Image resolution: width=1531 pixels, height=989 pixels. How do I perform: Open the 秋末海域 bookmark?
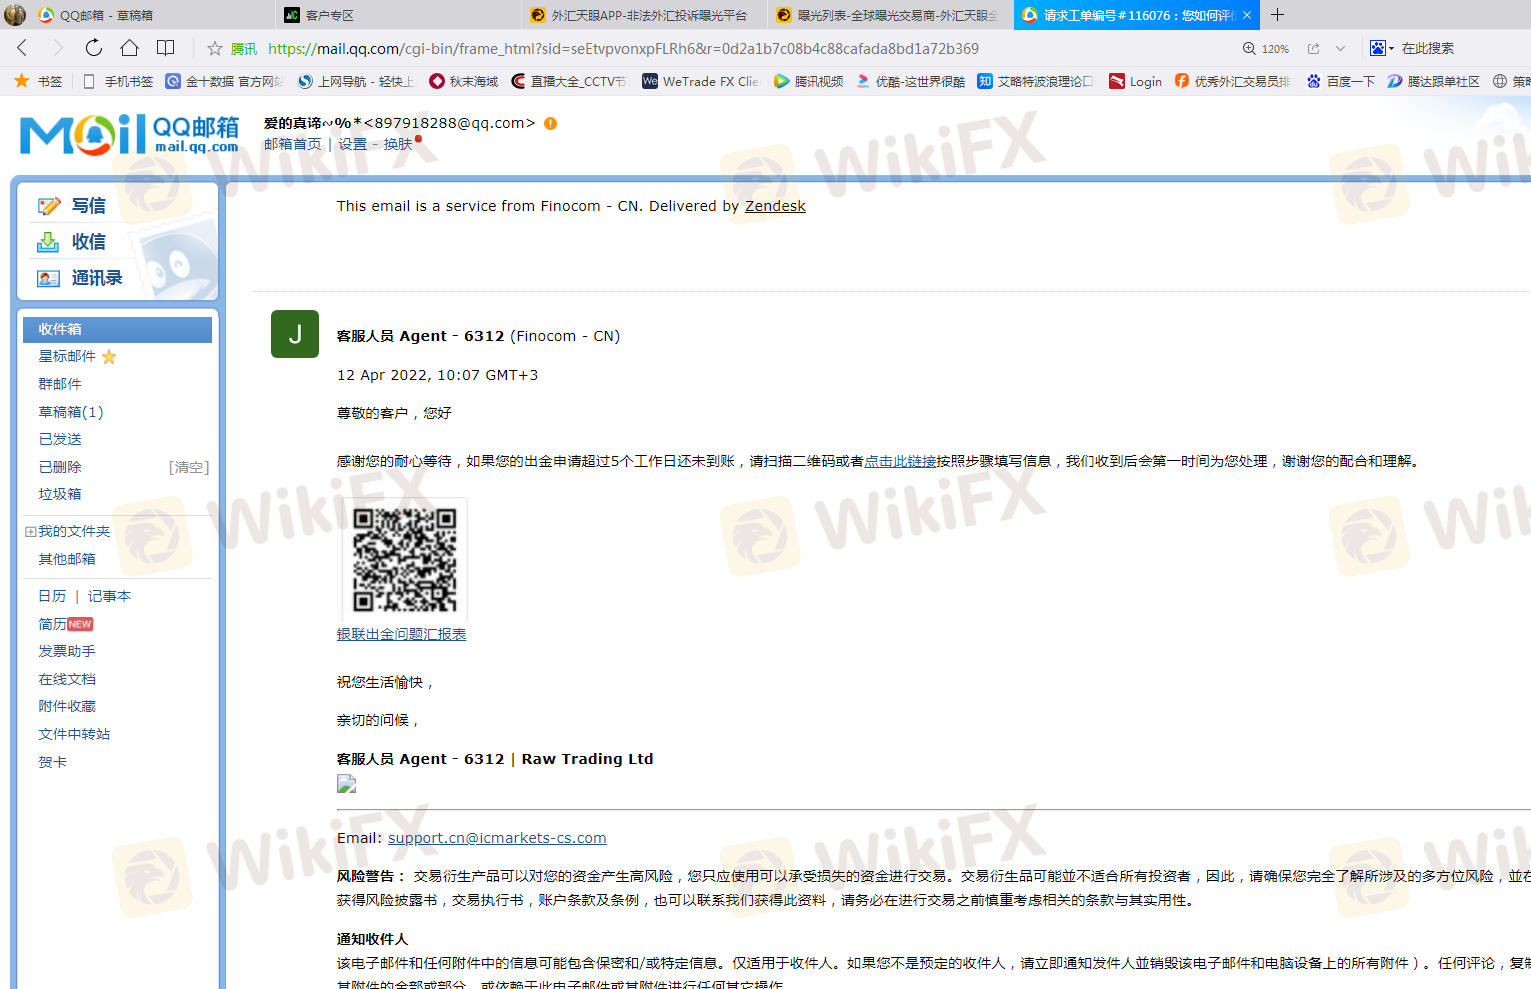tap(463, 81)
